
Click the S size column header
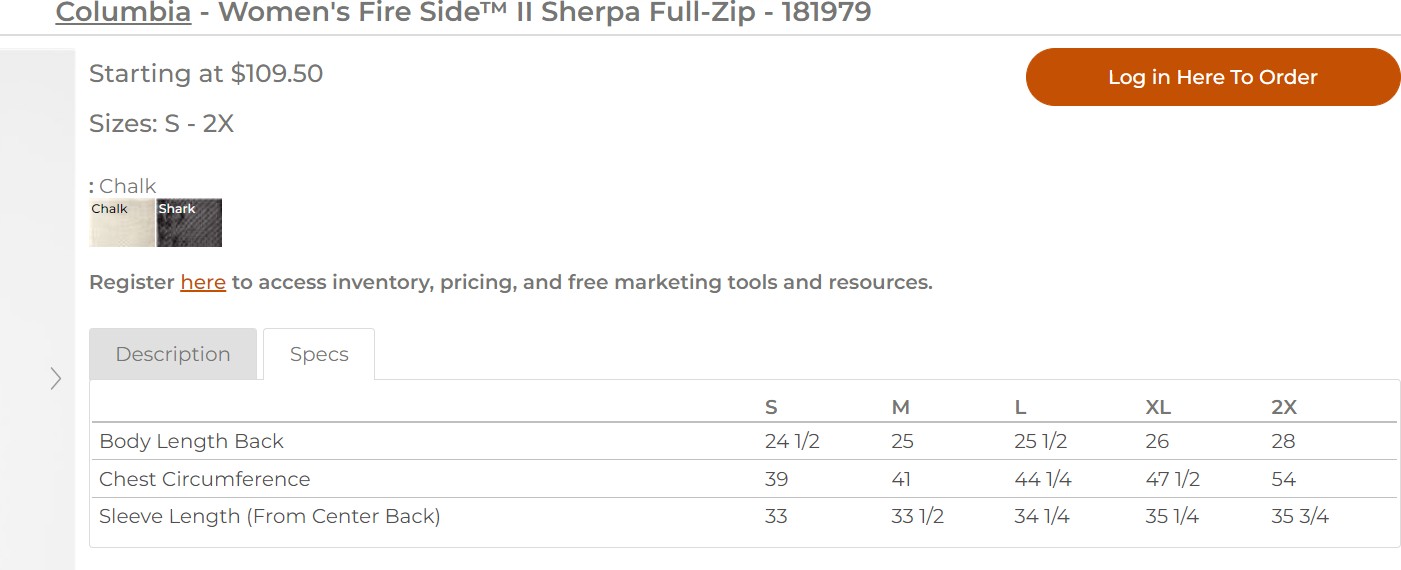pyautogui.click(x=771, y=407)
